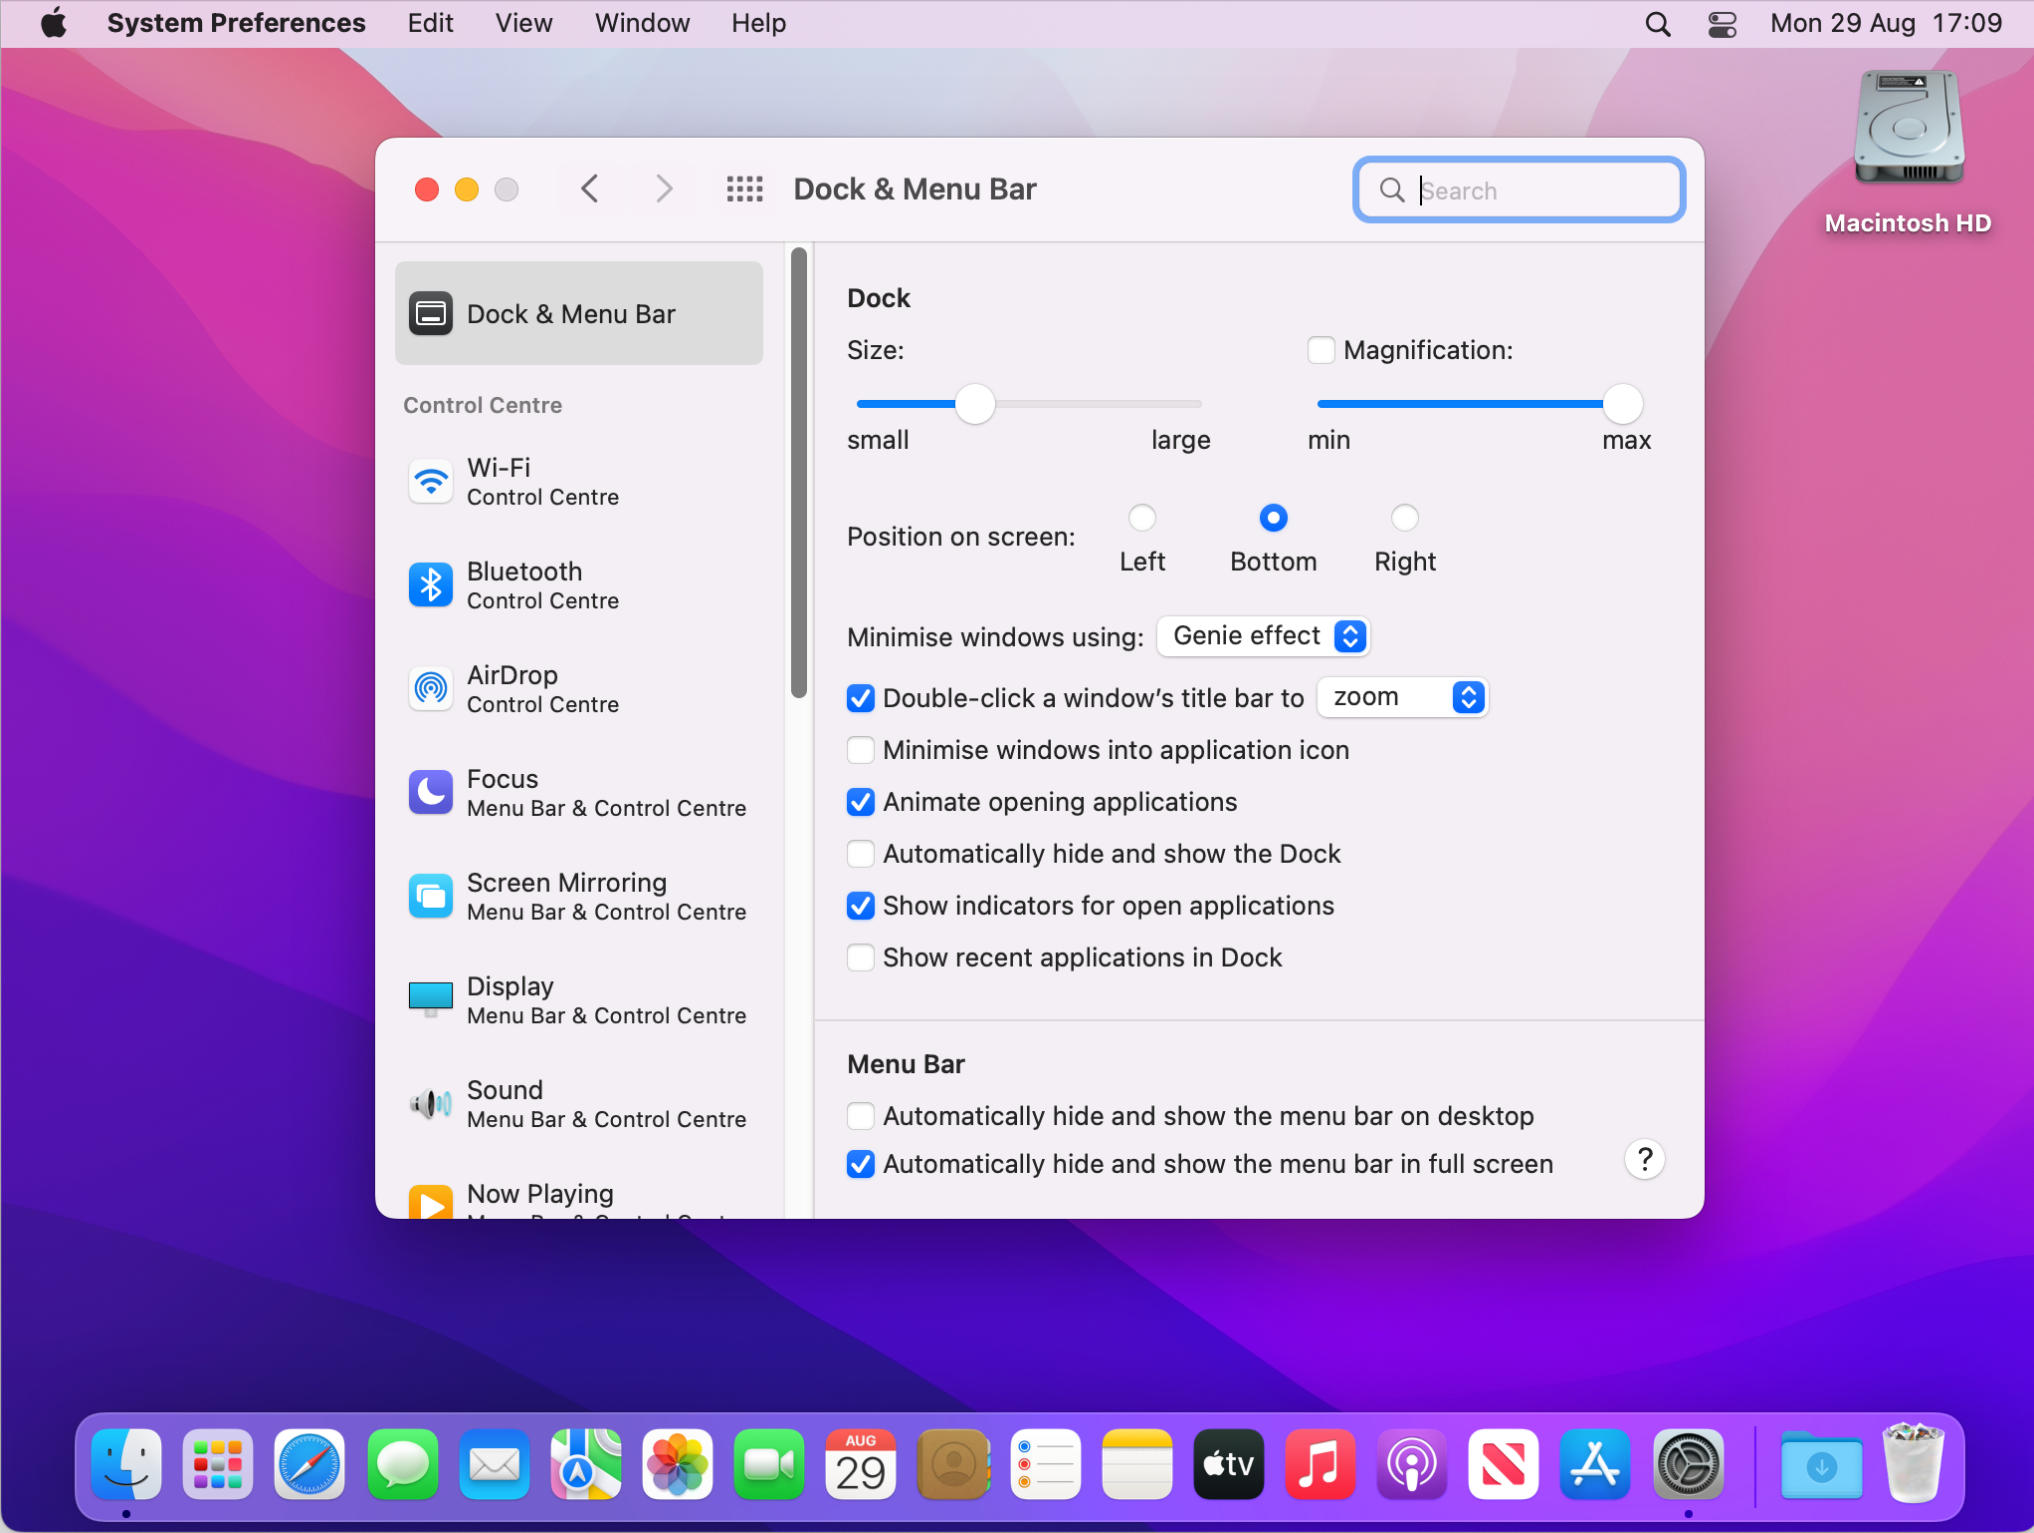The height and width of the screenshot is (1533, 2034).
Task: Go forward with the right chevron
Action: [x=664, y=189]
